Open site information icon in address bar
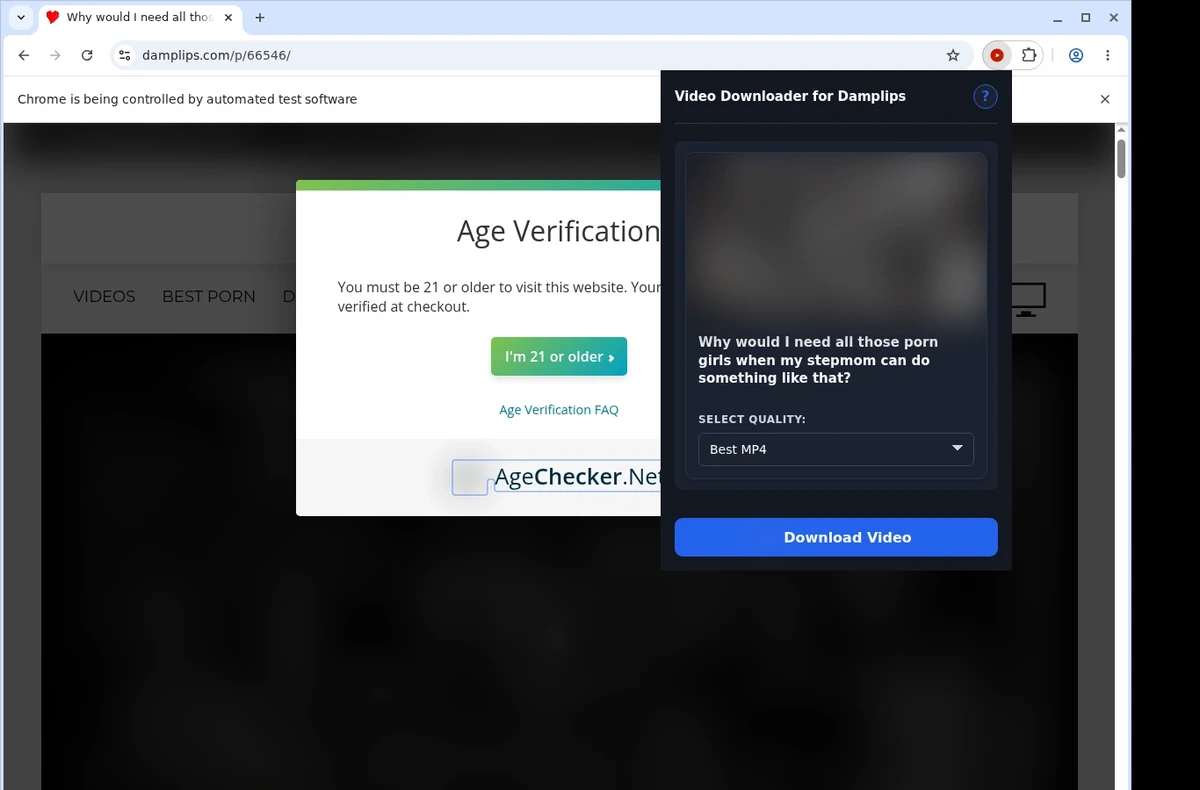The height and width of the screenshot is (790, 1200). [x=124, y=56]
